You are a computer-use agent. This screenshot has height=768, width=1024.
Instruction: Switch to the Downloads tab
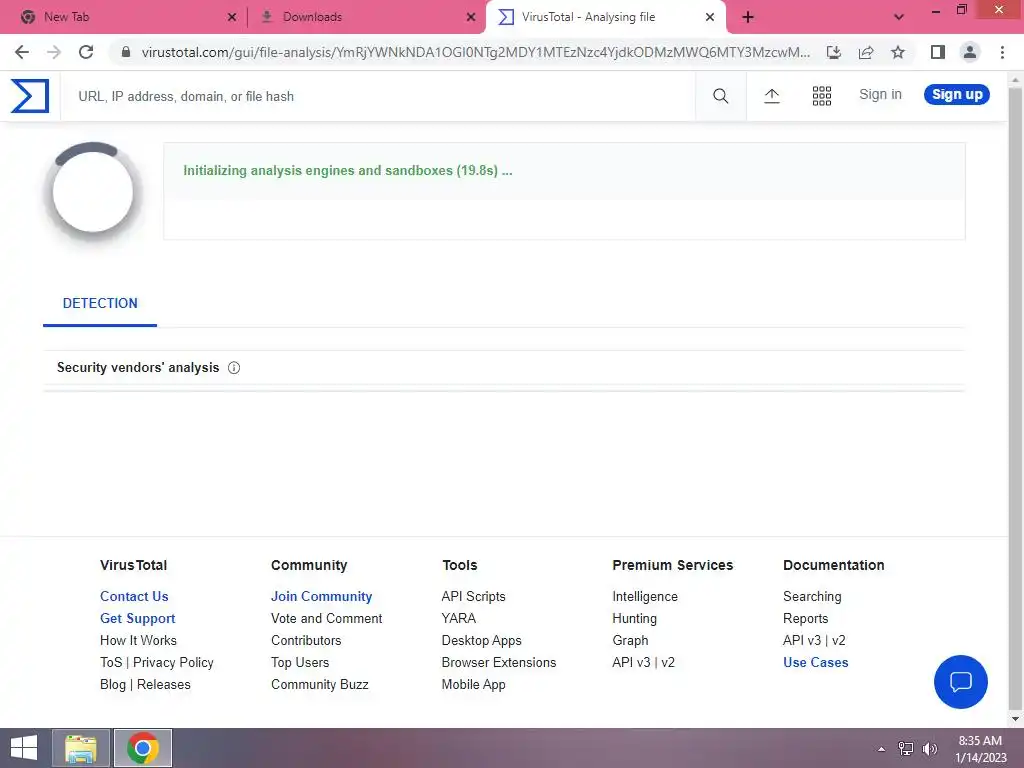pos(366,17)
